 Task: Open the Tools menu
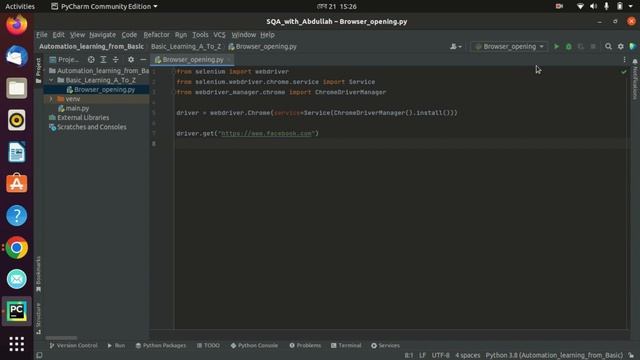[200, 35]
